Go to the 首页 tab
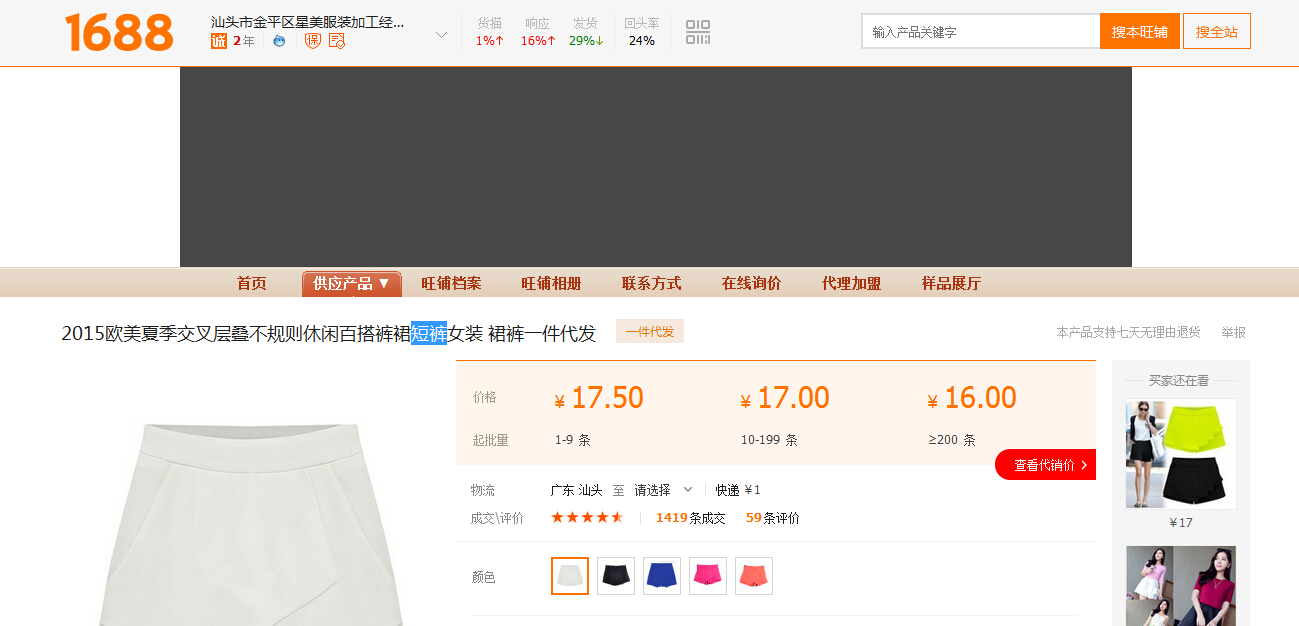The image size is (1299, 626). (251, 283)
